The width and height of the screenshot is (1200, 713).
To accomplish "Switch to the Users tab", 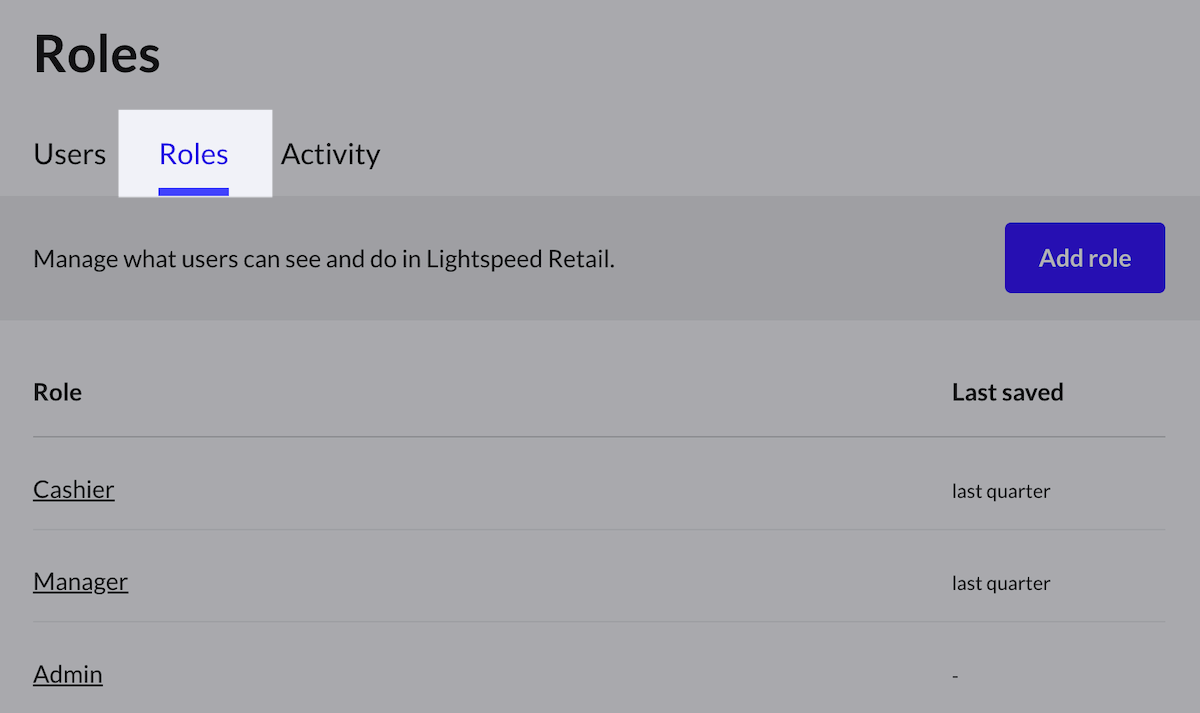I will [69, 155].
